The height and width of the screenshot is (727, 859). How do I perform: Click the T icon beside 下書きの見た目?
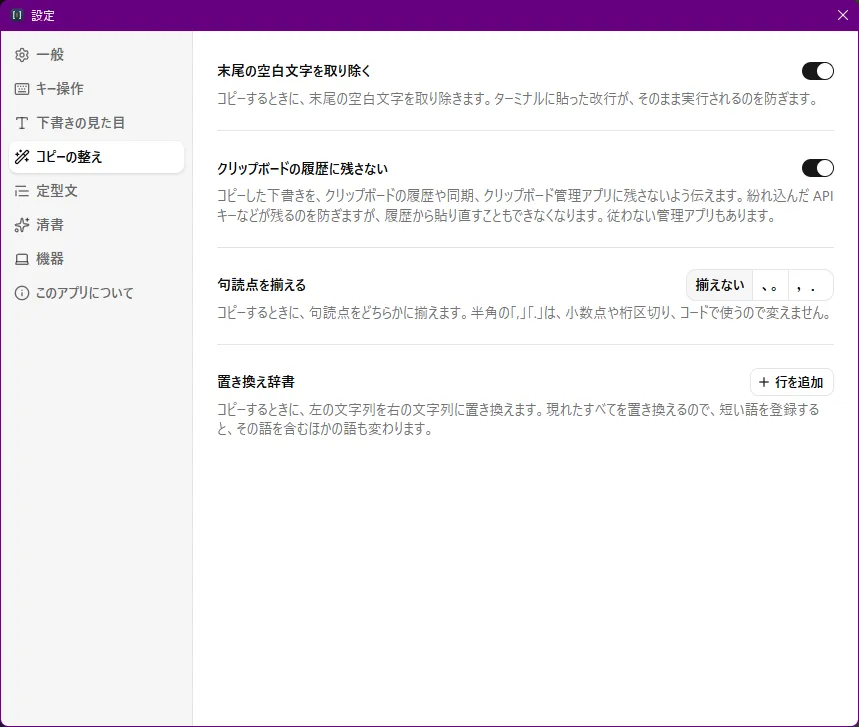click(22, 123)
